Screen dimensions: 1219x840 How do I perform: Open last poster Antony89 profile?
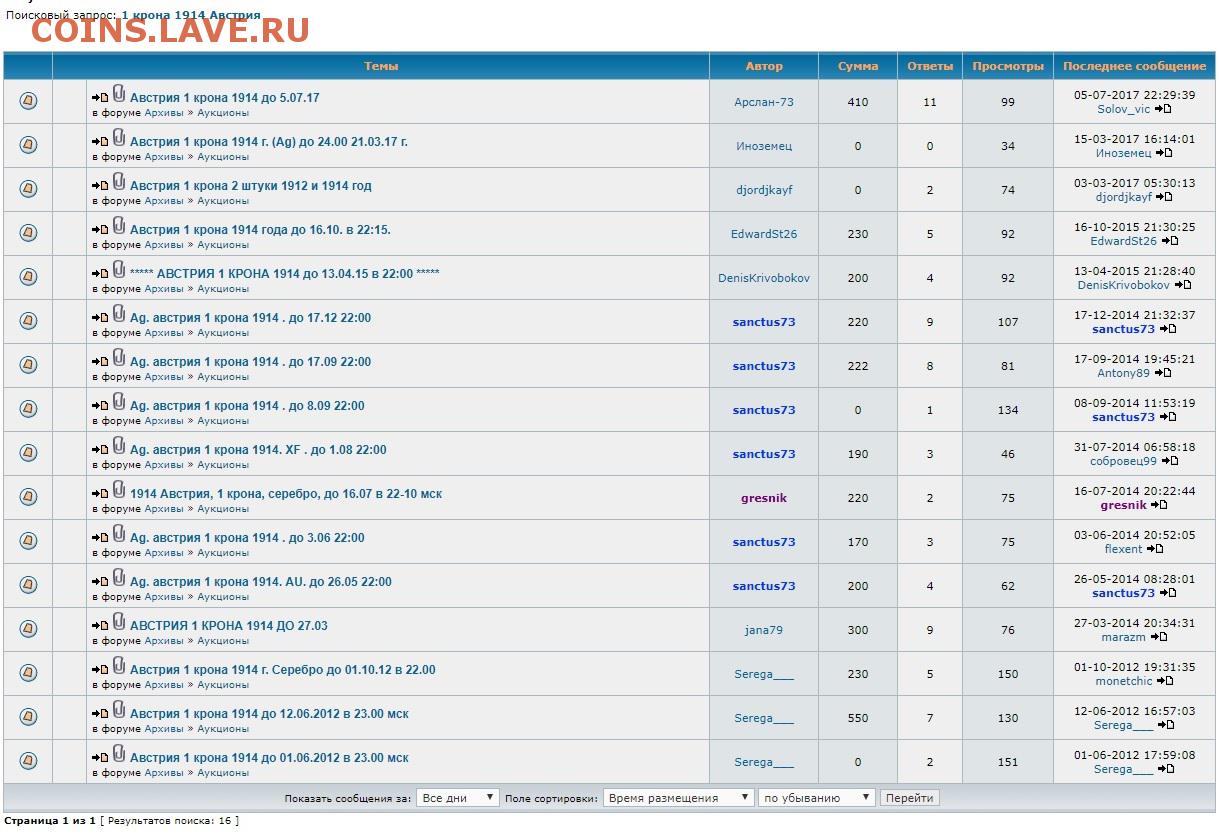1124,373
